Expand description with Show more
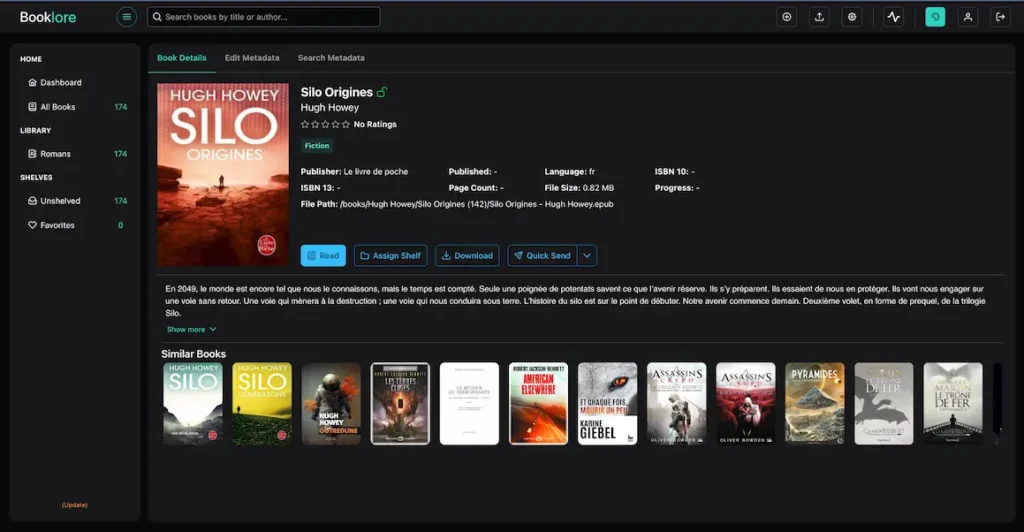The image size is (1024, 532). (191, 330)
